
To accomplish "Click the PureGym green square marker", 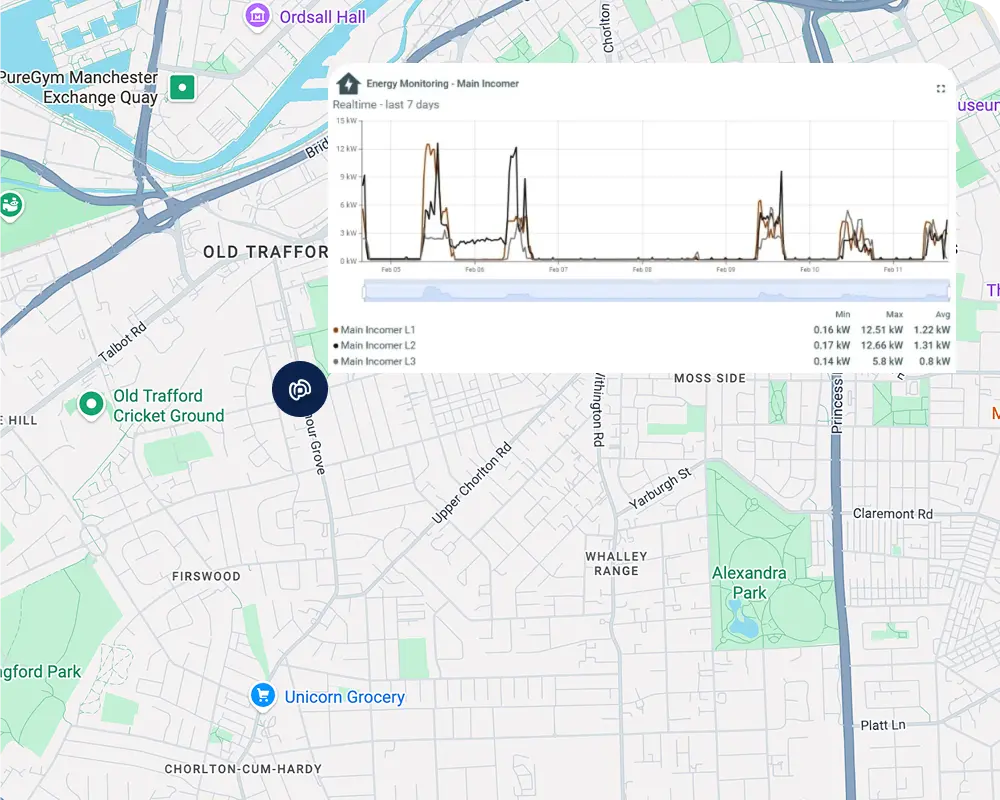I will point(182,88).
